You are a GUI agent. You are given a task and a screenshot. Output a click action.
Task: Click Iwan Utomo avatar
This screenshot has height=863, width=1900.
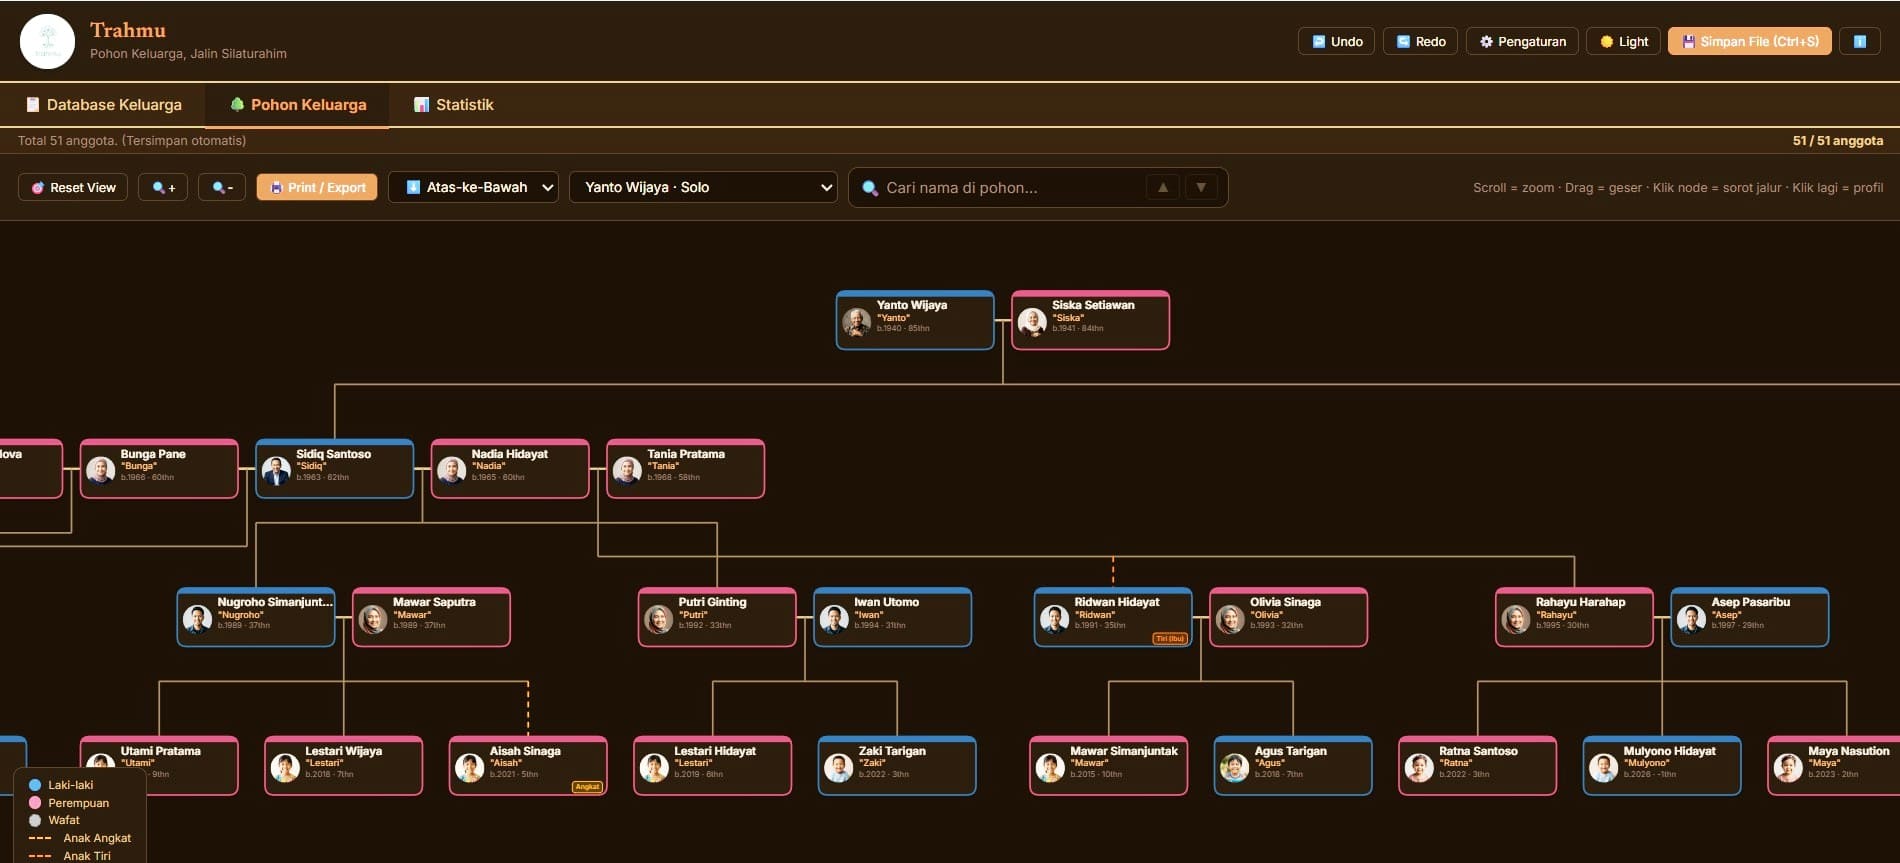click(834, 619)
